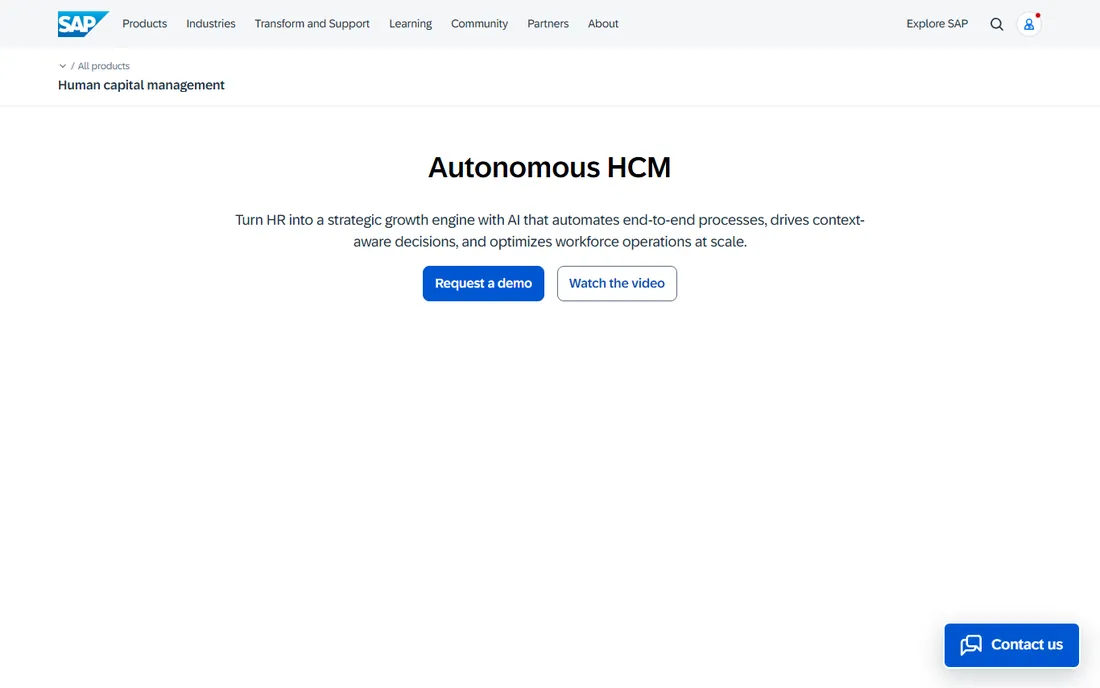The width and height of the screenshot is (1100, 688).
Task: Open the Industries menu
Action: pyautogui.click(x=210, y=24)
